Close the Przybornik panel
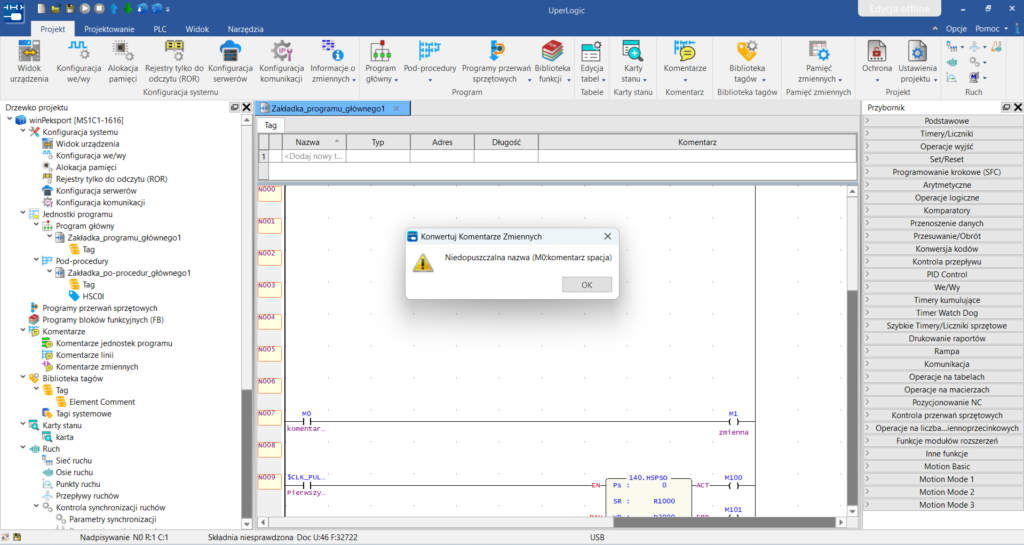 point(1017,107)
